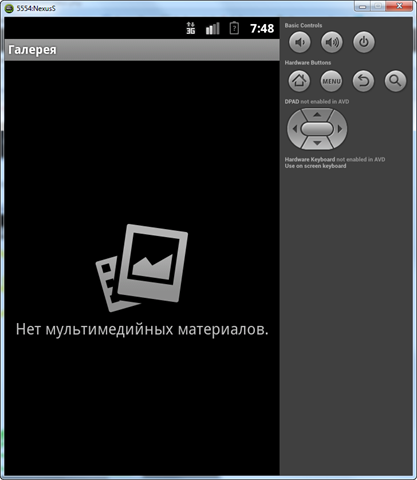
Task: Tap the signal strength bars icon
Action: pos(213,28)
